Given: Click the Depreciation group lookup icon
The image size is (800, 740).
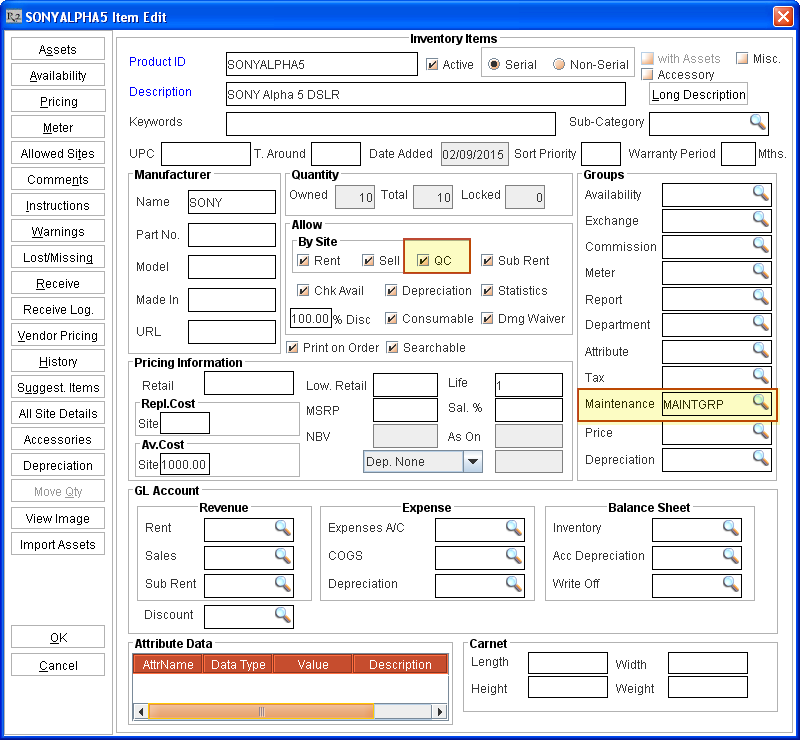Looking at the screenshot, I should click(x=762, y=459).
